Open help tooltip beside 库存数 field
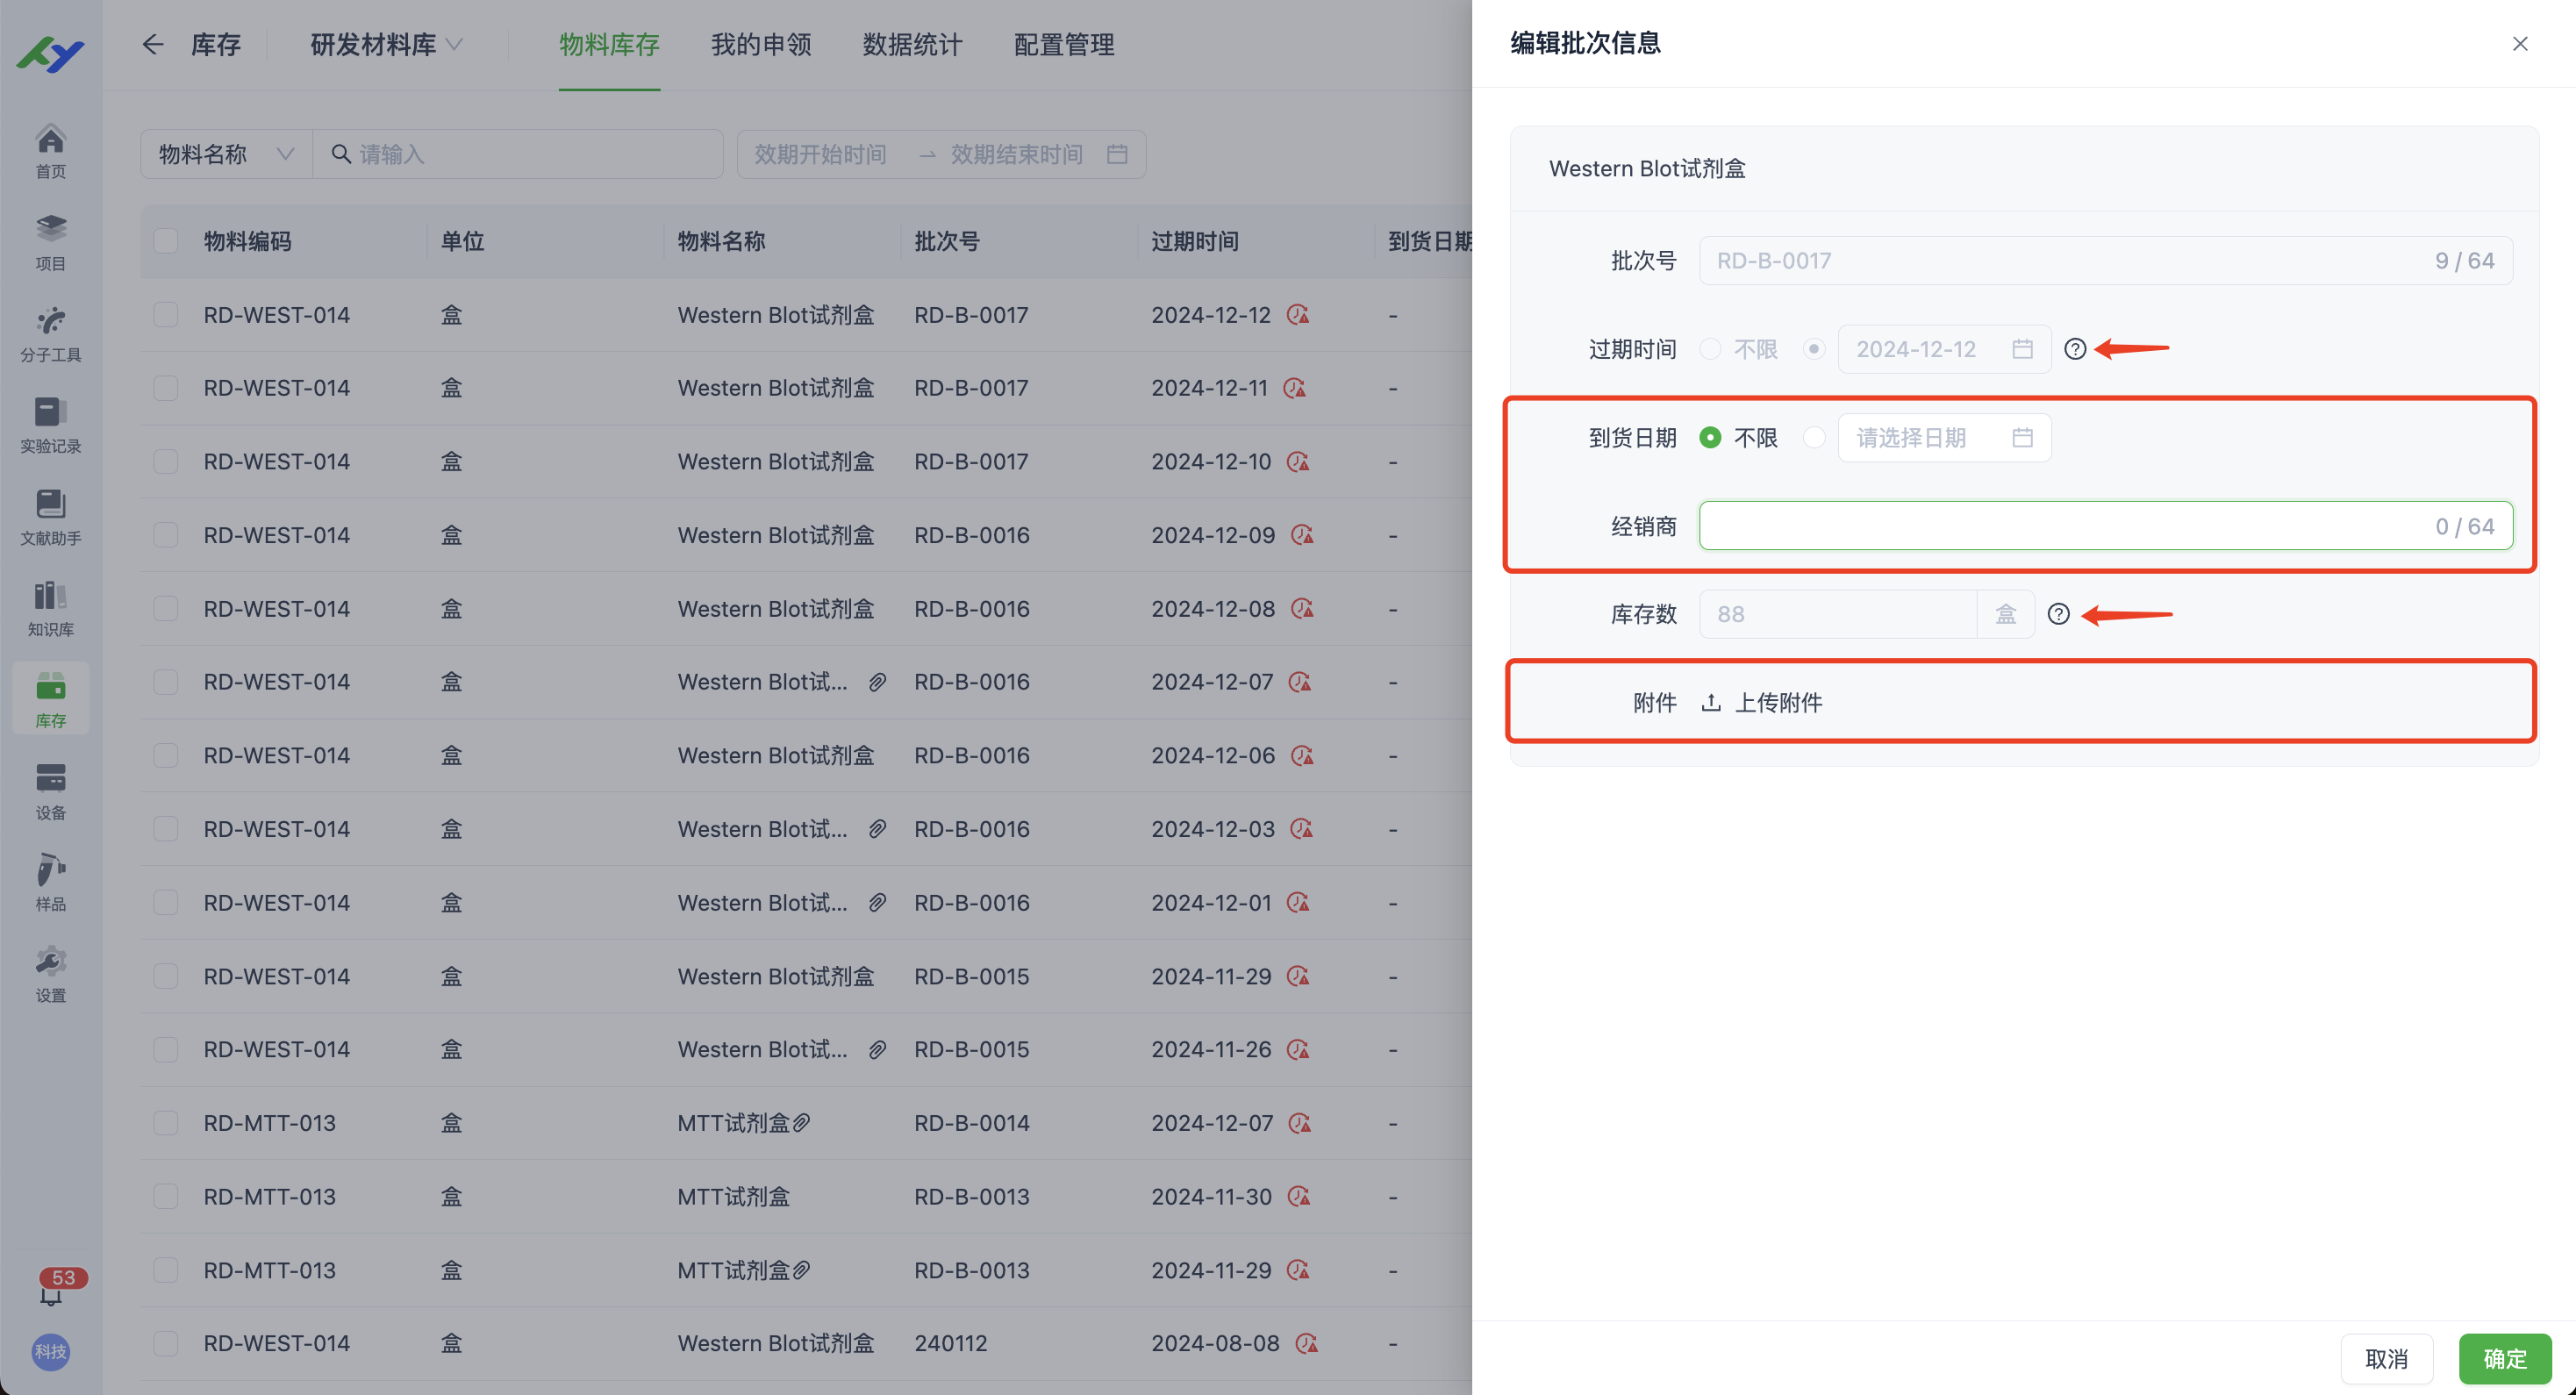The height and width of the screenshot is (1395, 2576). [2059, 613]
